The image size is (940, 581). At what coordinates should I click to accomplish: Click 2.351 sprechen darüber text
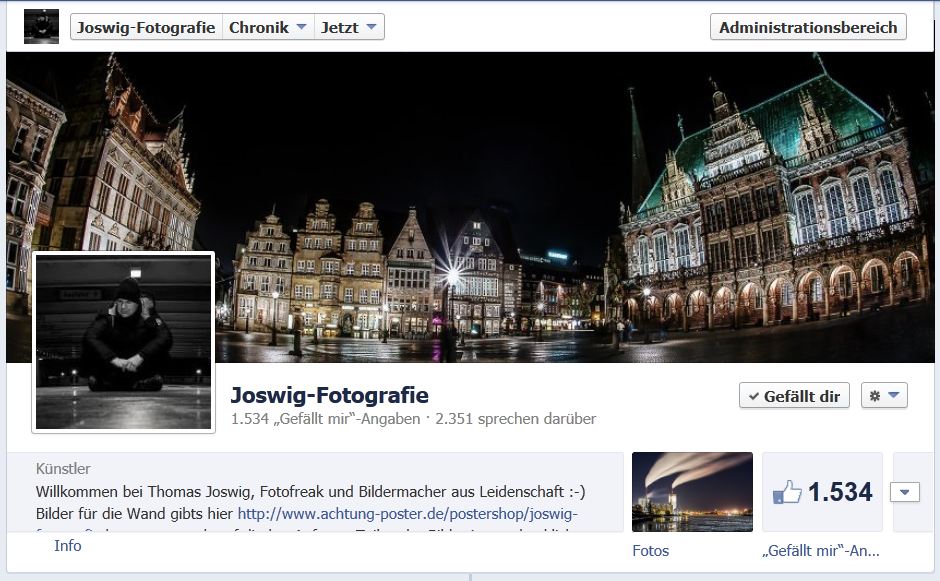(516, 419)
